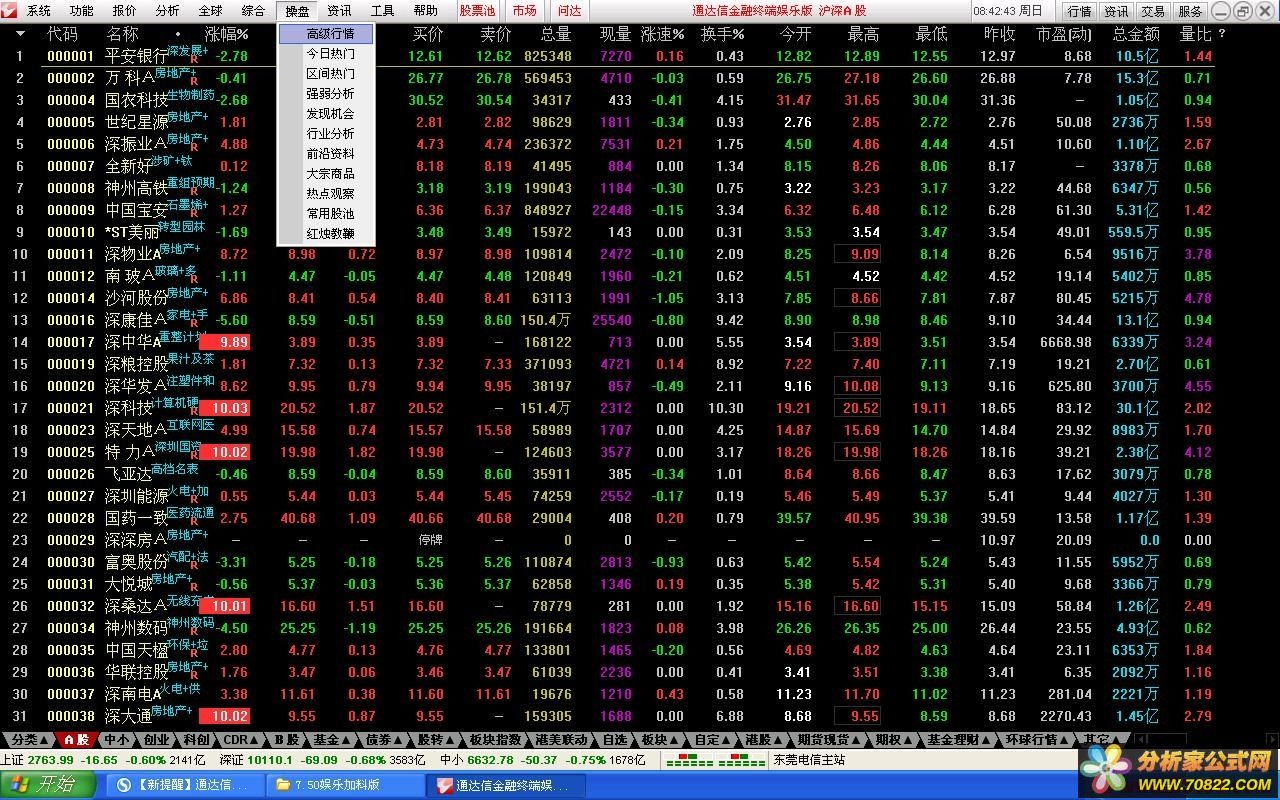Switch to the A股 bottom tab
Image resolution: width=1280 pixels, height=800 pixels.
(x=76, y=740)
